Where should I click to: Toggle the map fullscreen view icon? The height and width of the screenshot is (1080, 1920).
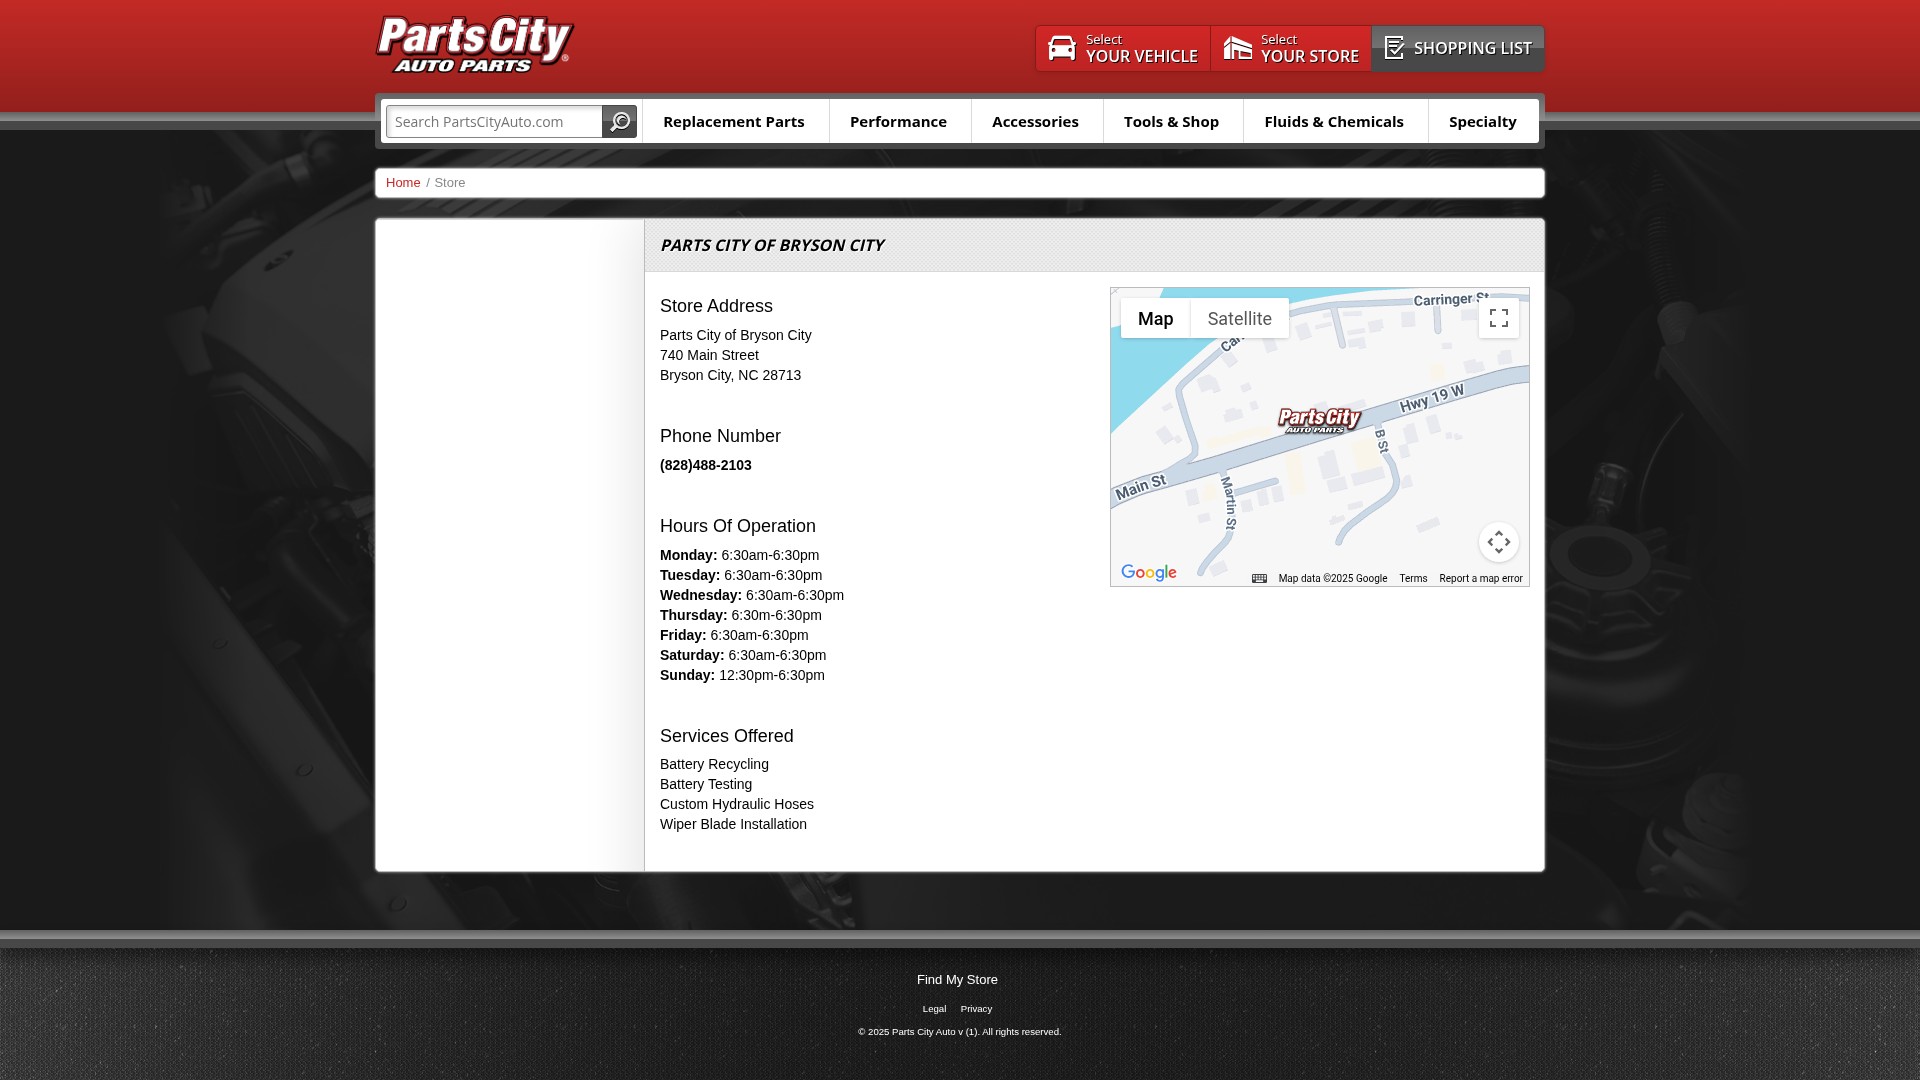[1498, 318]
